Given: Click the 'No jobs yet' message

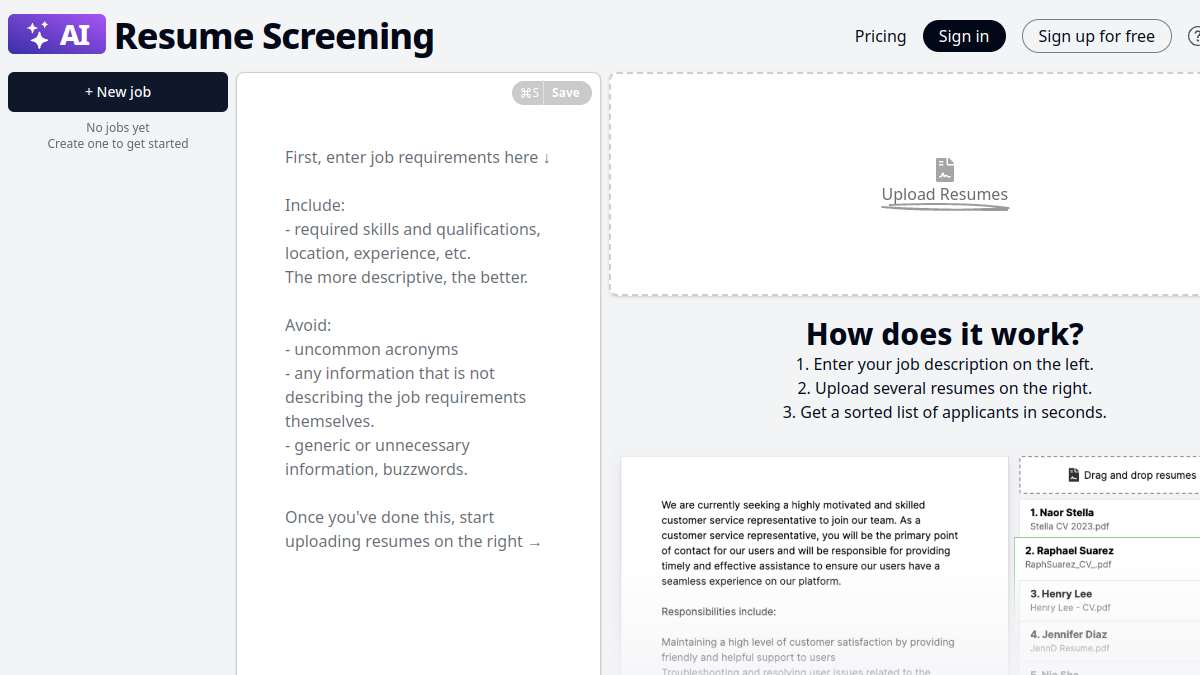Looking at the screenshot, I should [x=118, y=128].
